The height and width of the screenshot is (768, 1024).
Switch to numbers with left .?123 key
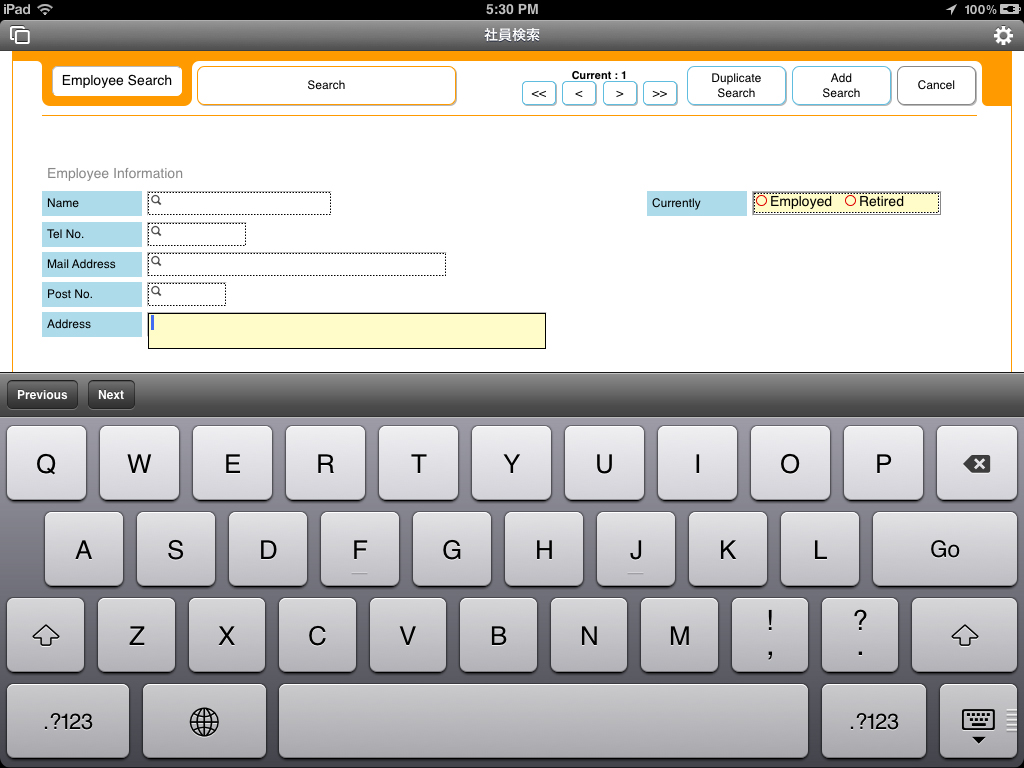[68, 721]
